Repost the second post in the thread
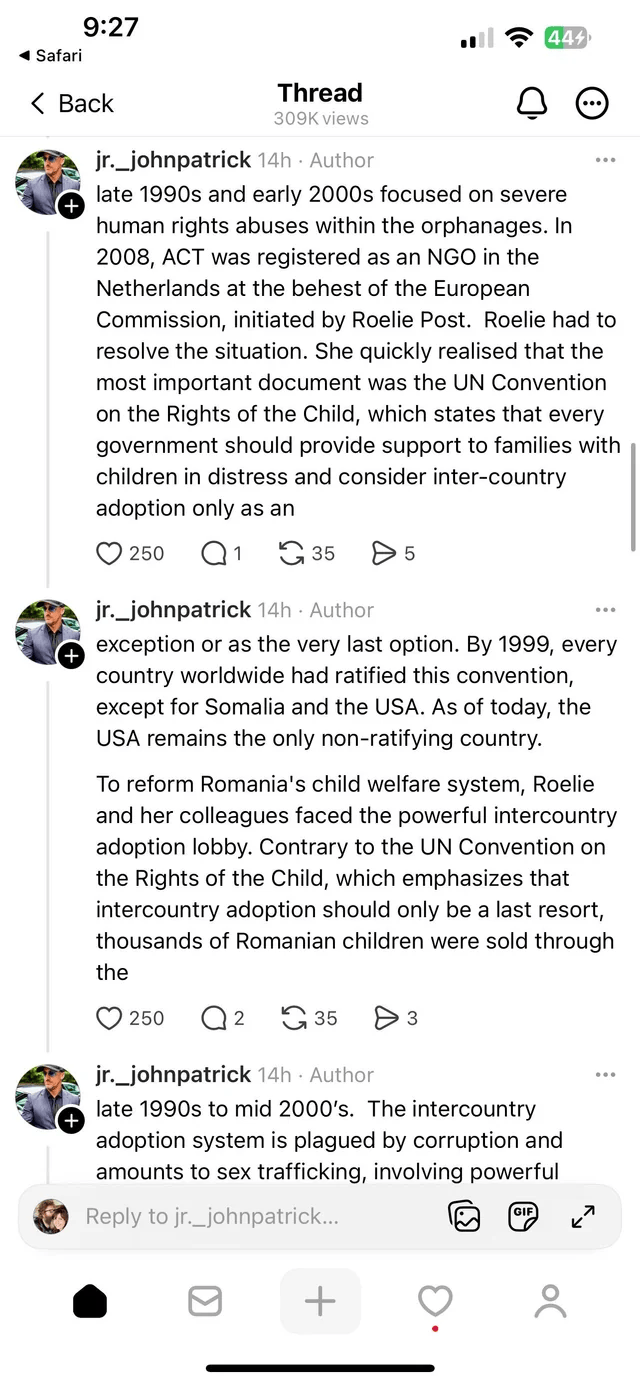This screenshot has height=1384, width=640. [294, 1018]
